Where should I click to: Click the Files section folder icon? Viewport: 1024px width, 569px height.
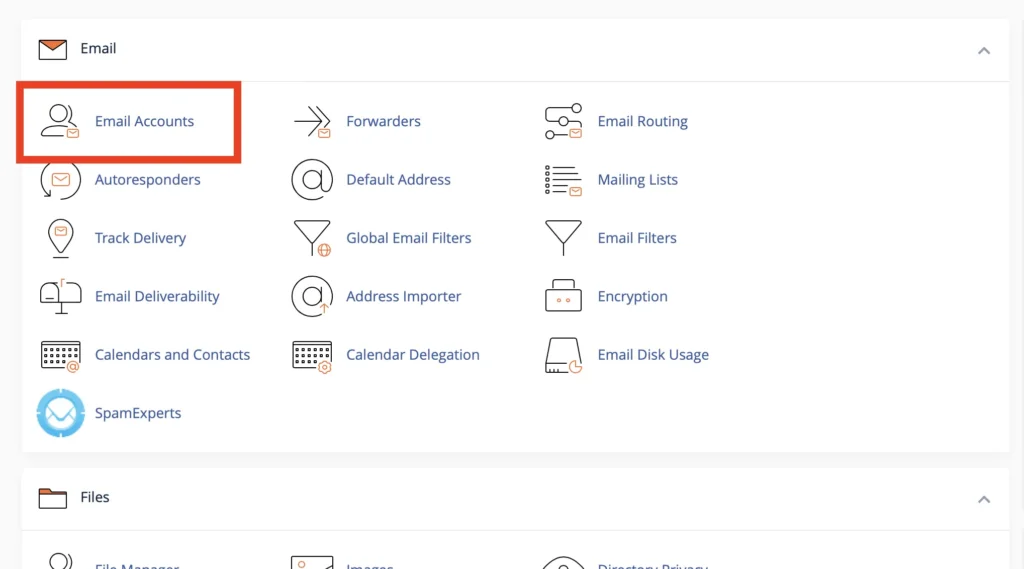point(52,498)
